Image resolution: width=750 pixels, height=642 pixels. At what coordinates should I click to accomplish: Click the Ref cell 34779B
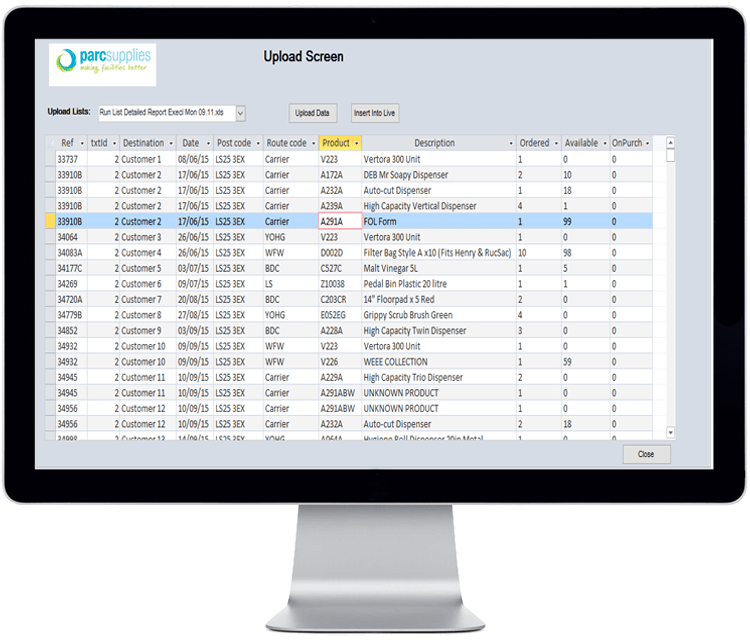point(71,315)
